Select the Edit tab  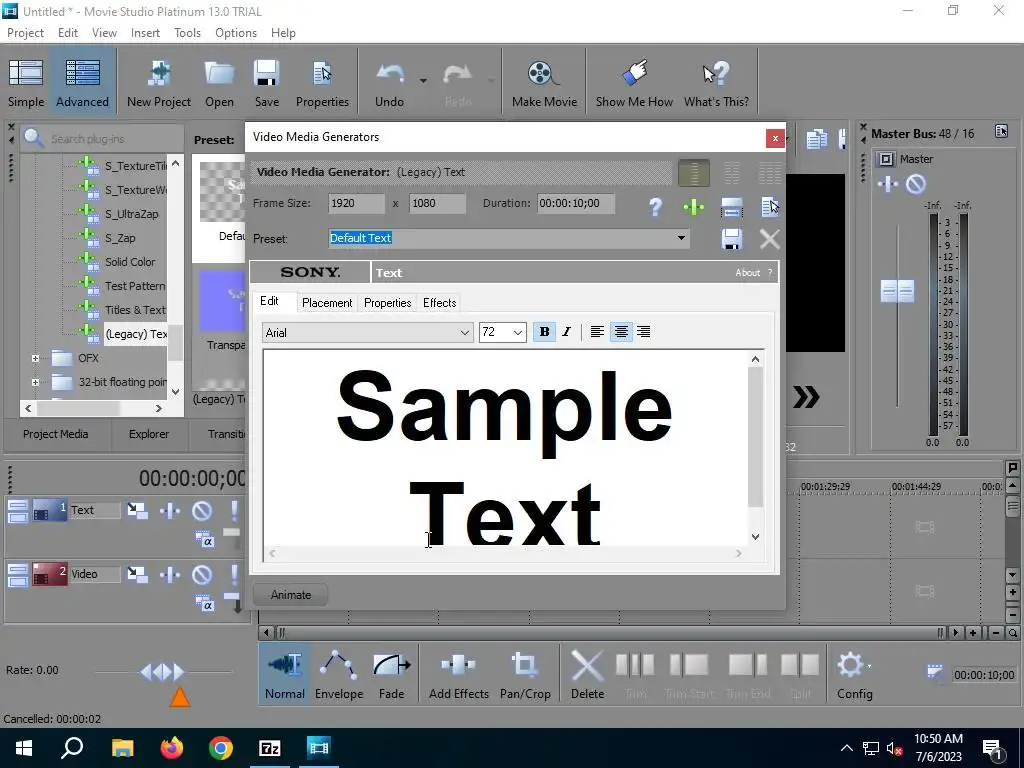[269, 301]
